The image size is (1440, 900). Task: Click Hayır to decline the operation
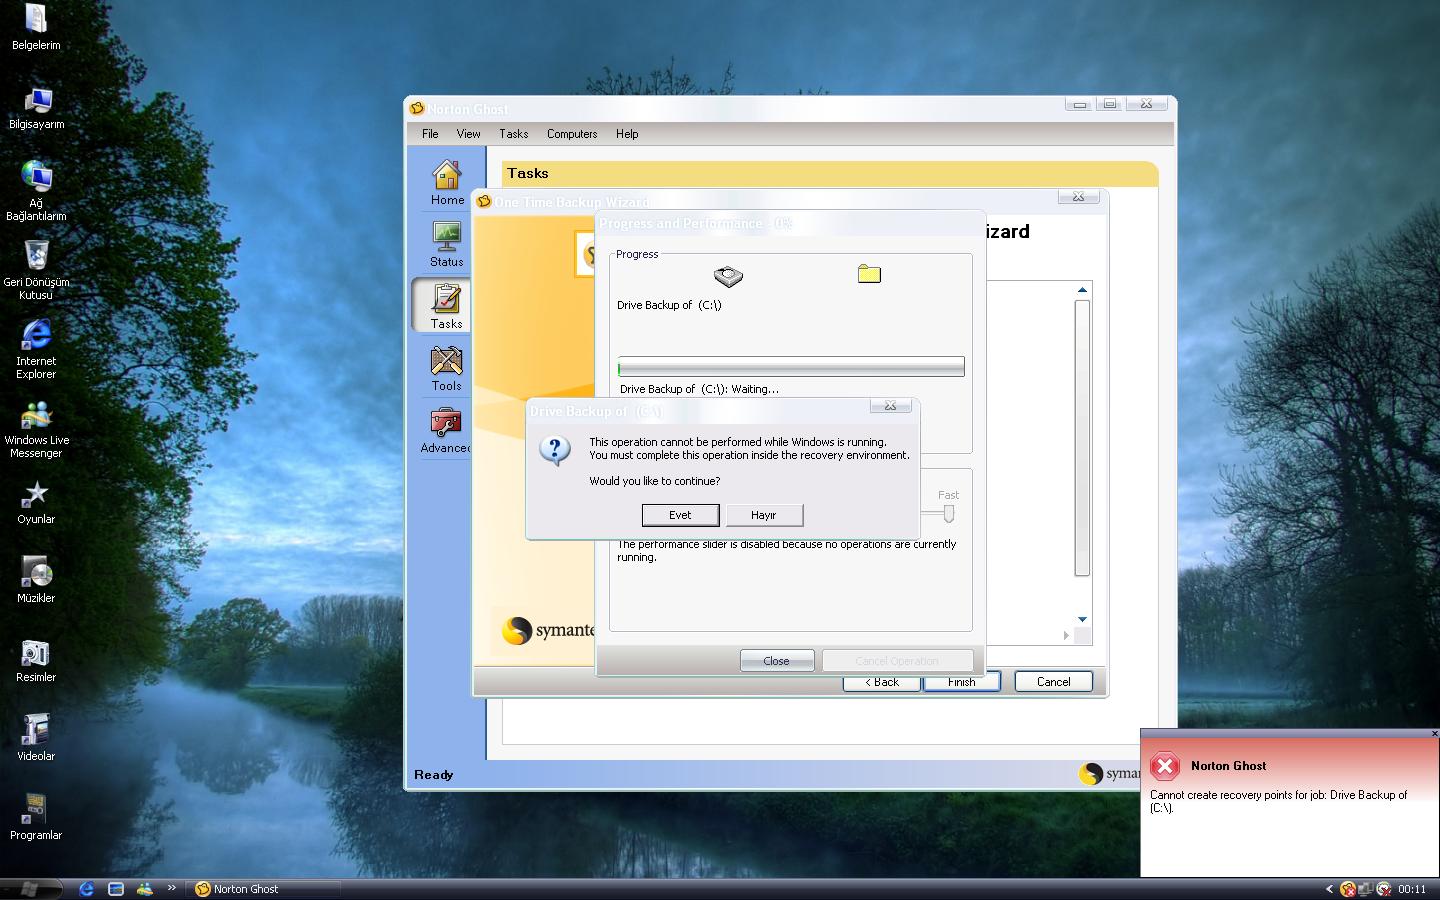click(x=764, y=515)
